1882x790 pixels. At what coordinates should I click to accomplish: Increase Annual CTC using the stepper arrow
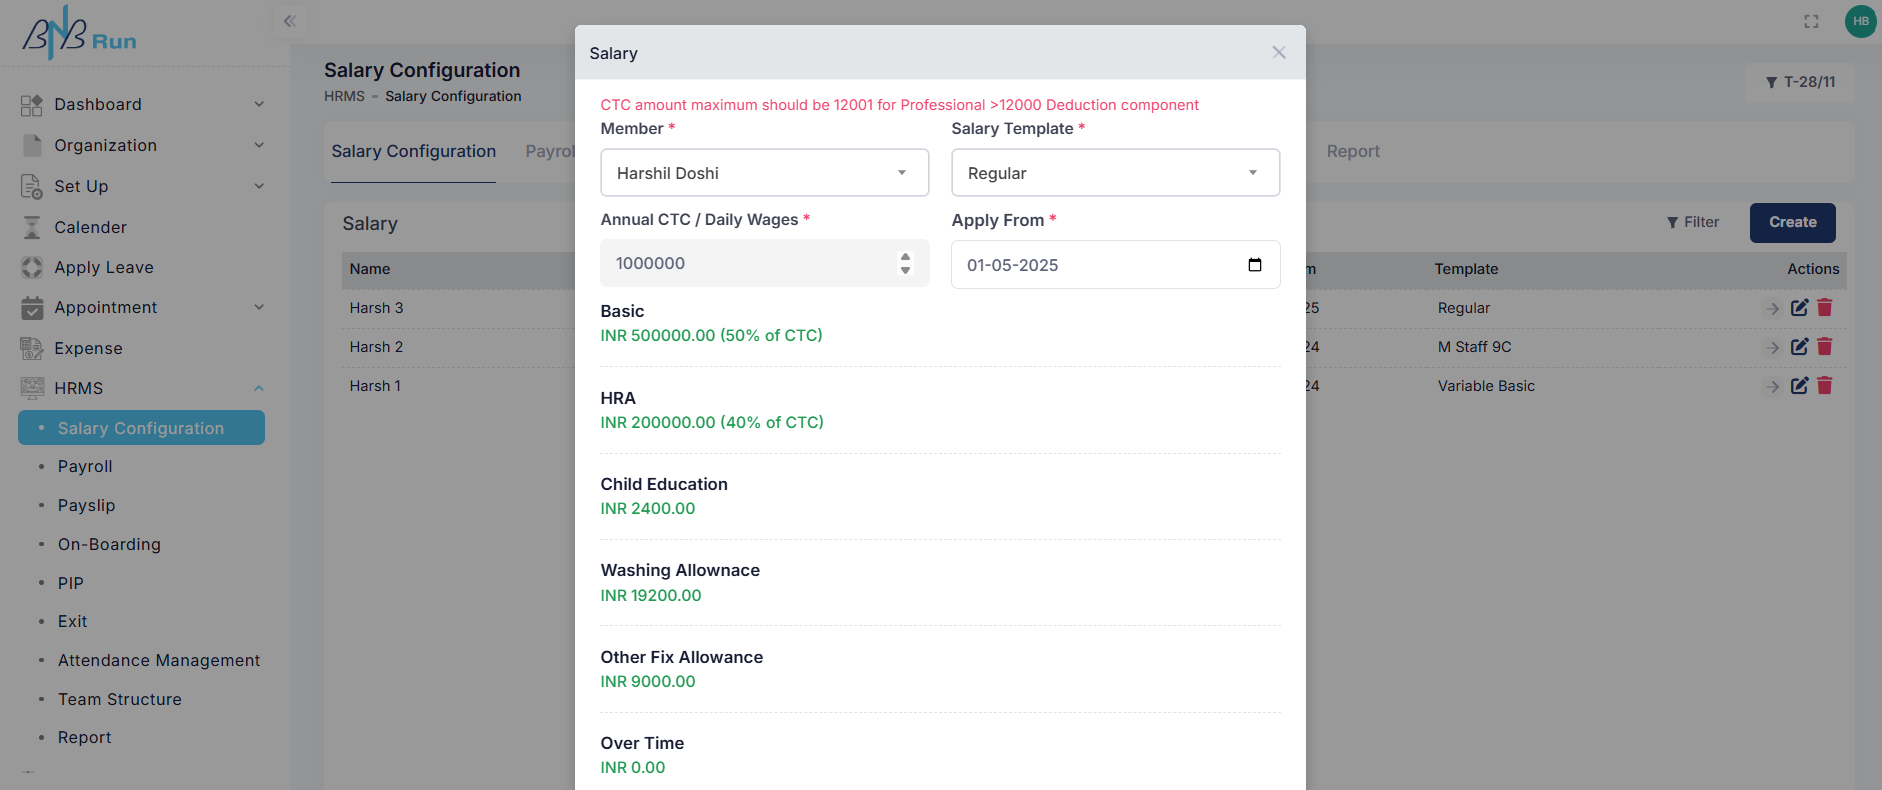tap(905, 257)
